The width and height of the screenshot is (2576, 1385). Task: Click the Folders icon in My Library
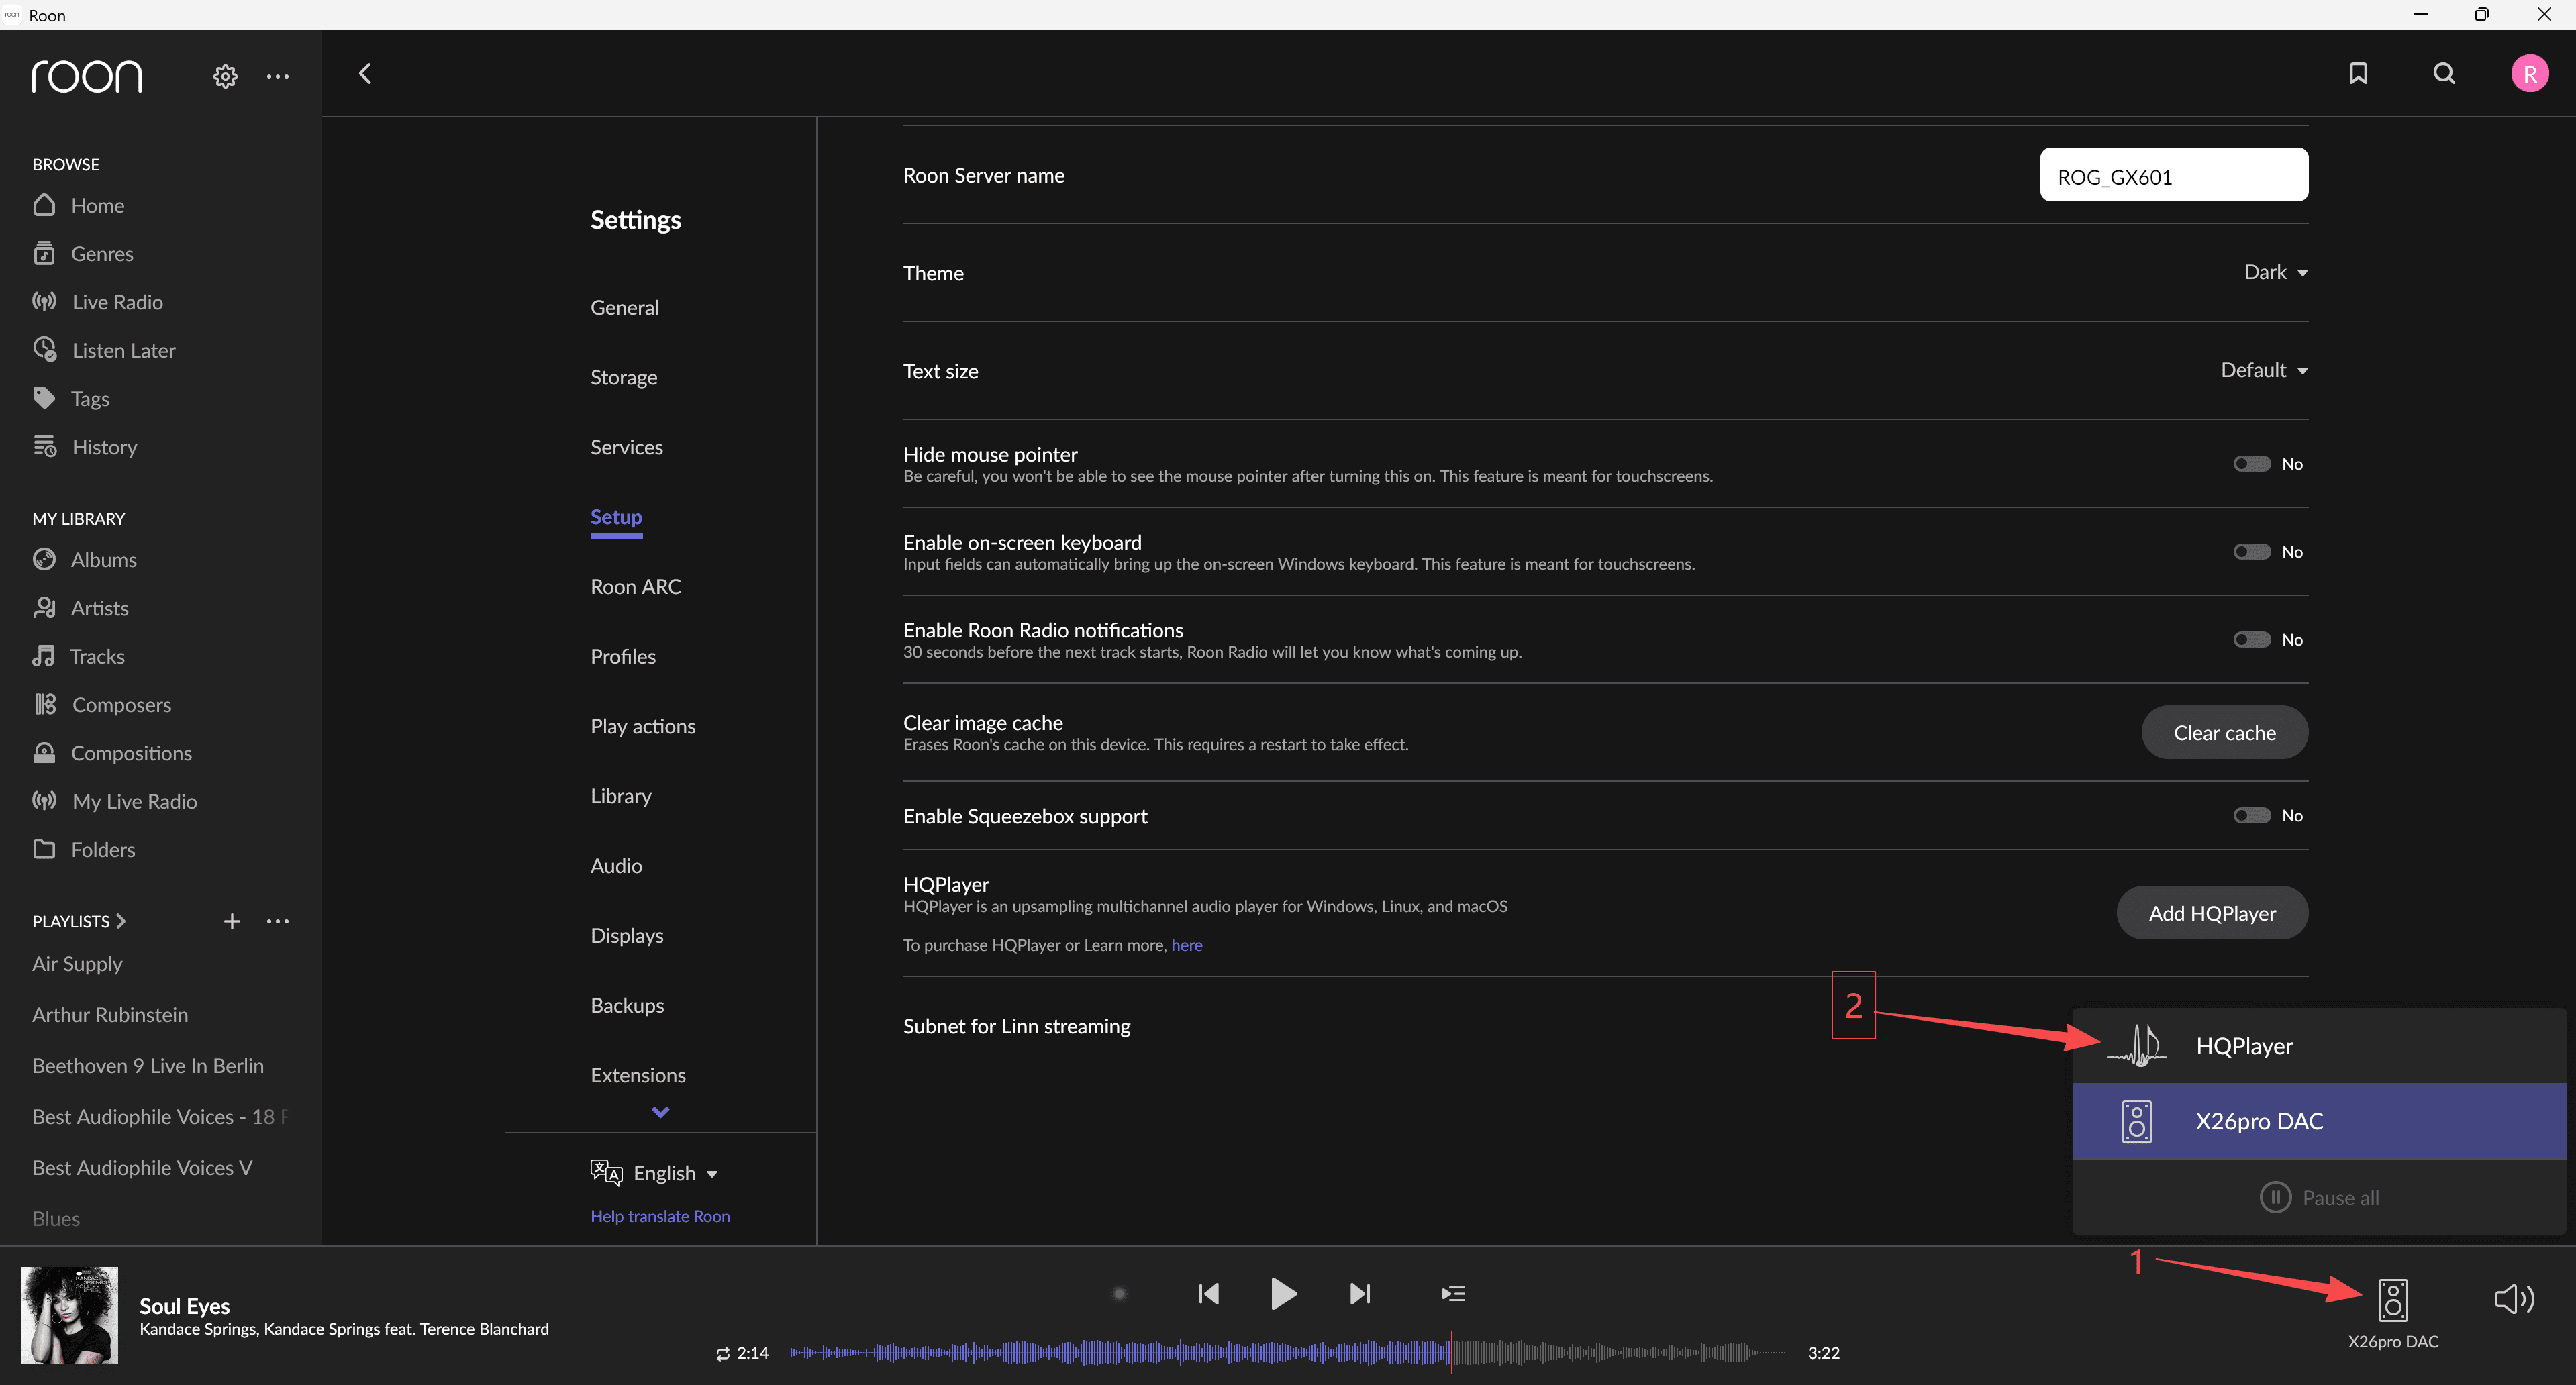coord(44,849)
